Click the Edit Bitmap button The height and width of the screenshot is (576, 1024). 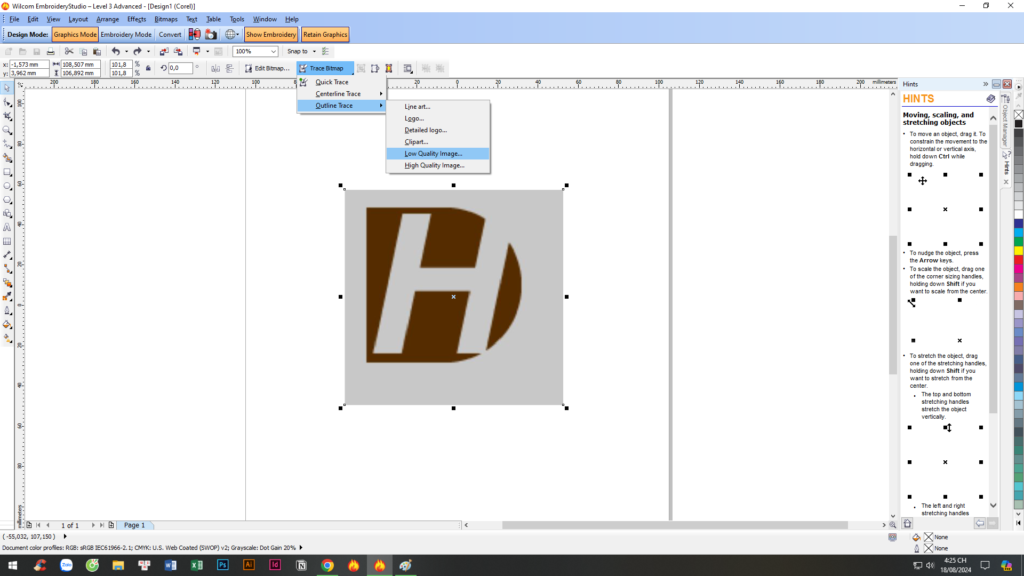(266, 68)
